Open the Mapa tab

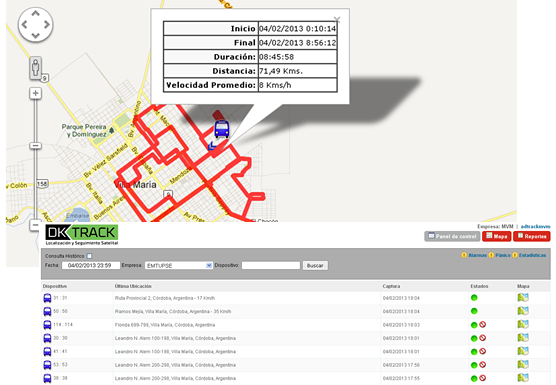(496, 236)
